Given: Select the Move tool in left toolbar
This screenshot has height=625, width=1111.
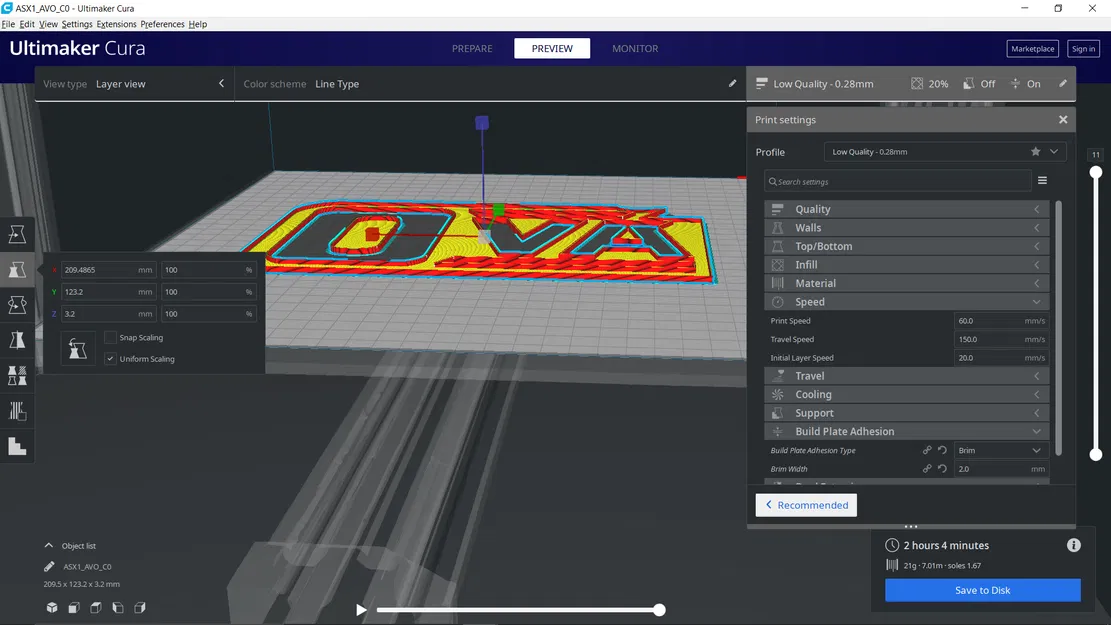Looking at the screenshot, I should point(17,234).
